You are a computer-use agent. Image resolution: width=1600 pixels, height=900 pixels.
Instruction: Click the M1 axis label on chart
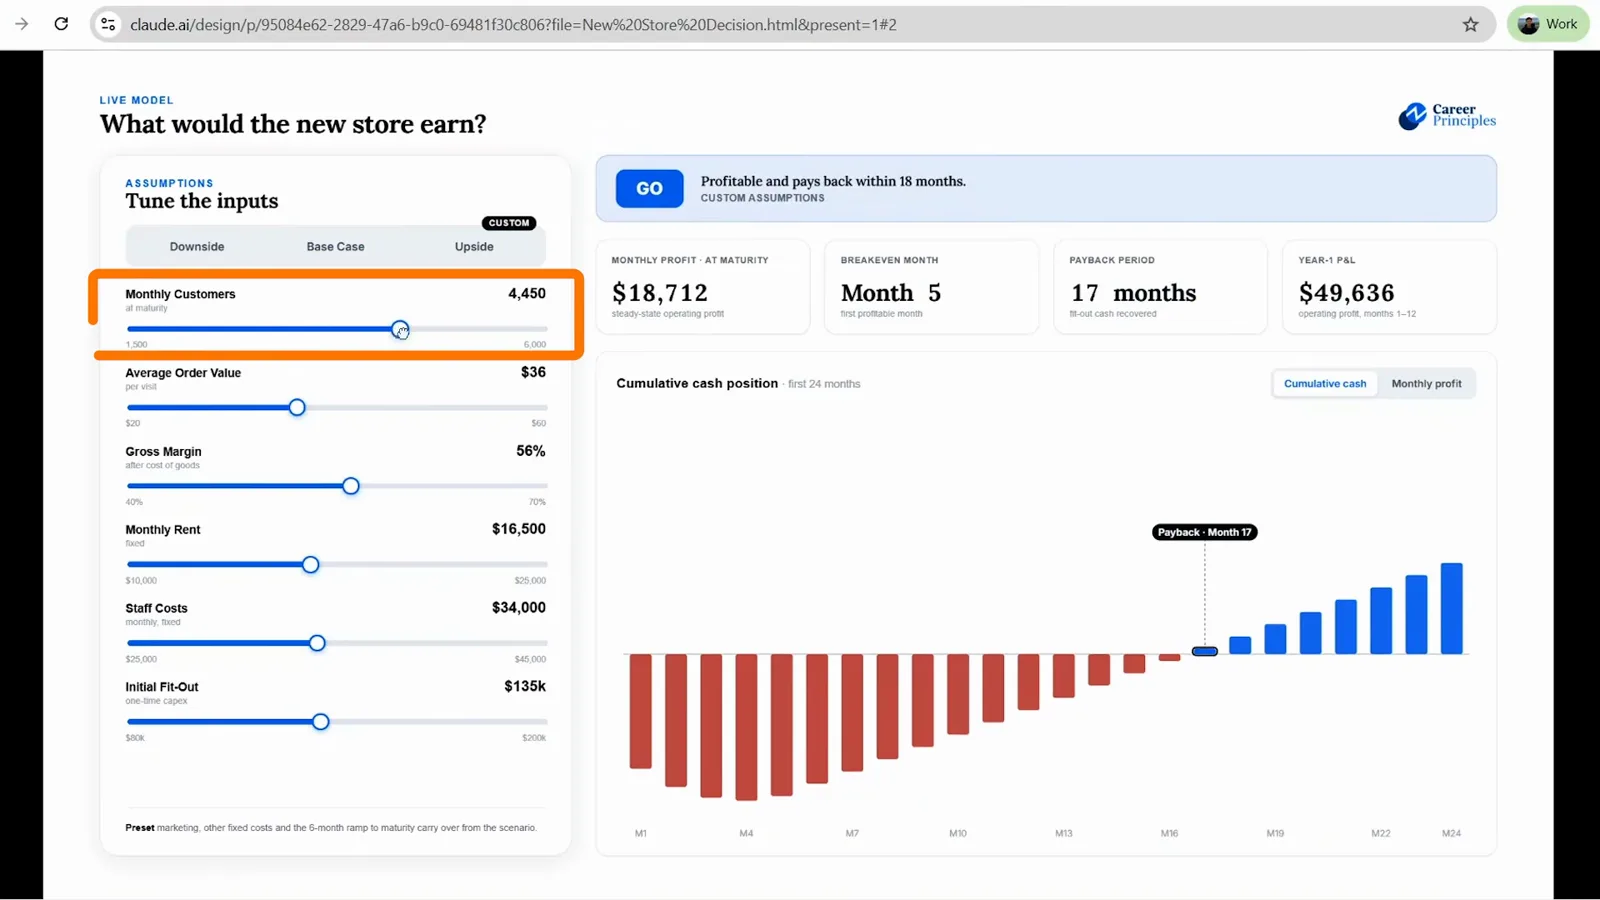click(x=641, y=833)
